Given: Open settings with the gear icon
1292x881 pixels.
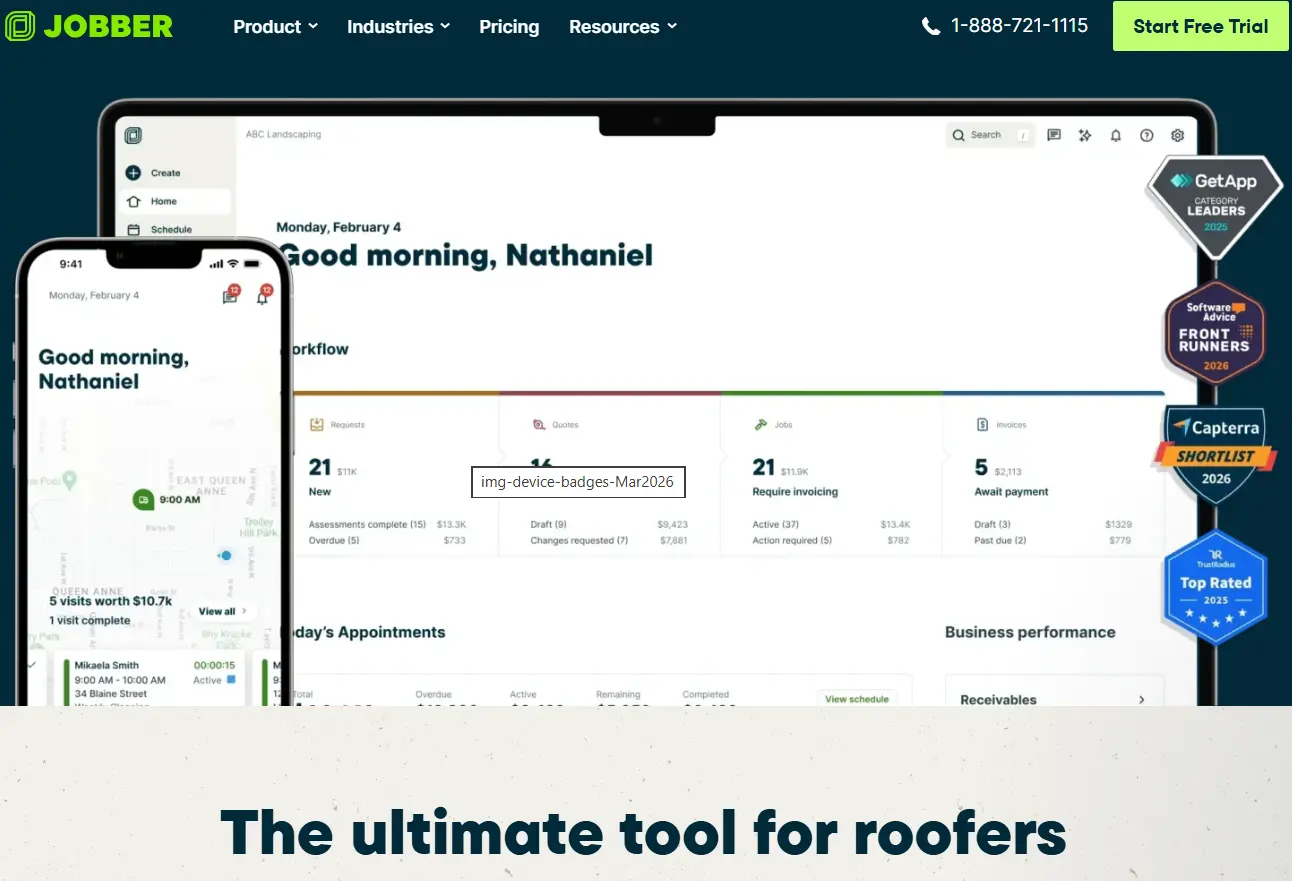Looking at the screenshot, I should tap(1177, 135).
